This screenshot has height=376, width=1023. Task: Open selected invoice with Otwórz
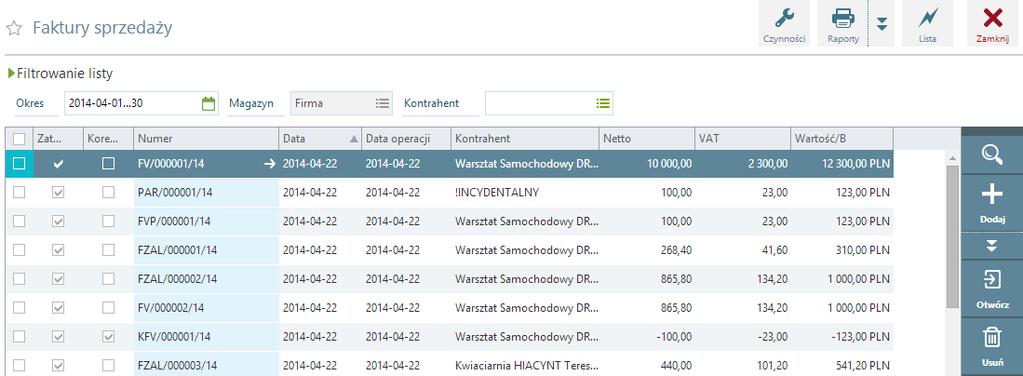pos(992,289)
